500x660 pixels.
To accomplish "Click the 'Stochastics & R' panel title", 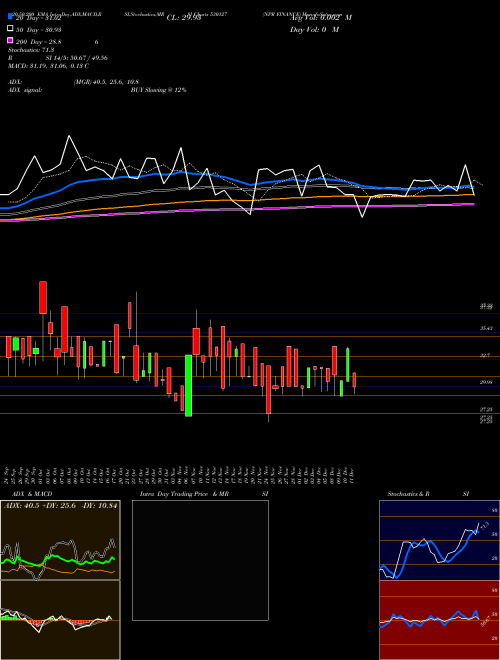I will [x=408, y=494].
